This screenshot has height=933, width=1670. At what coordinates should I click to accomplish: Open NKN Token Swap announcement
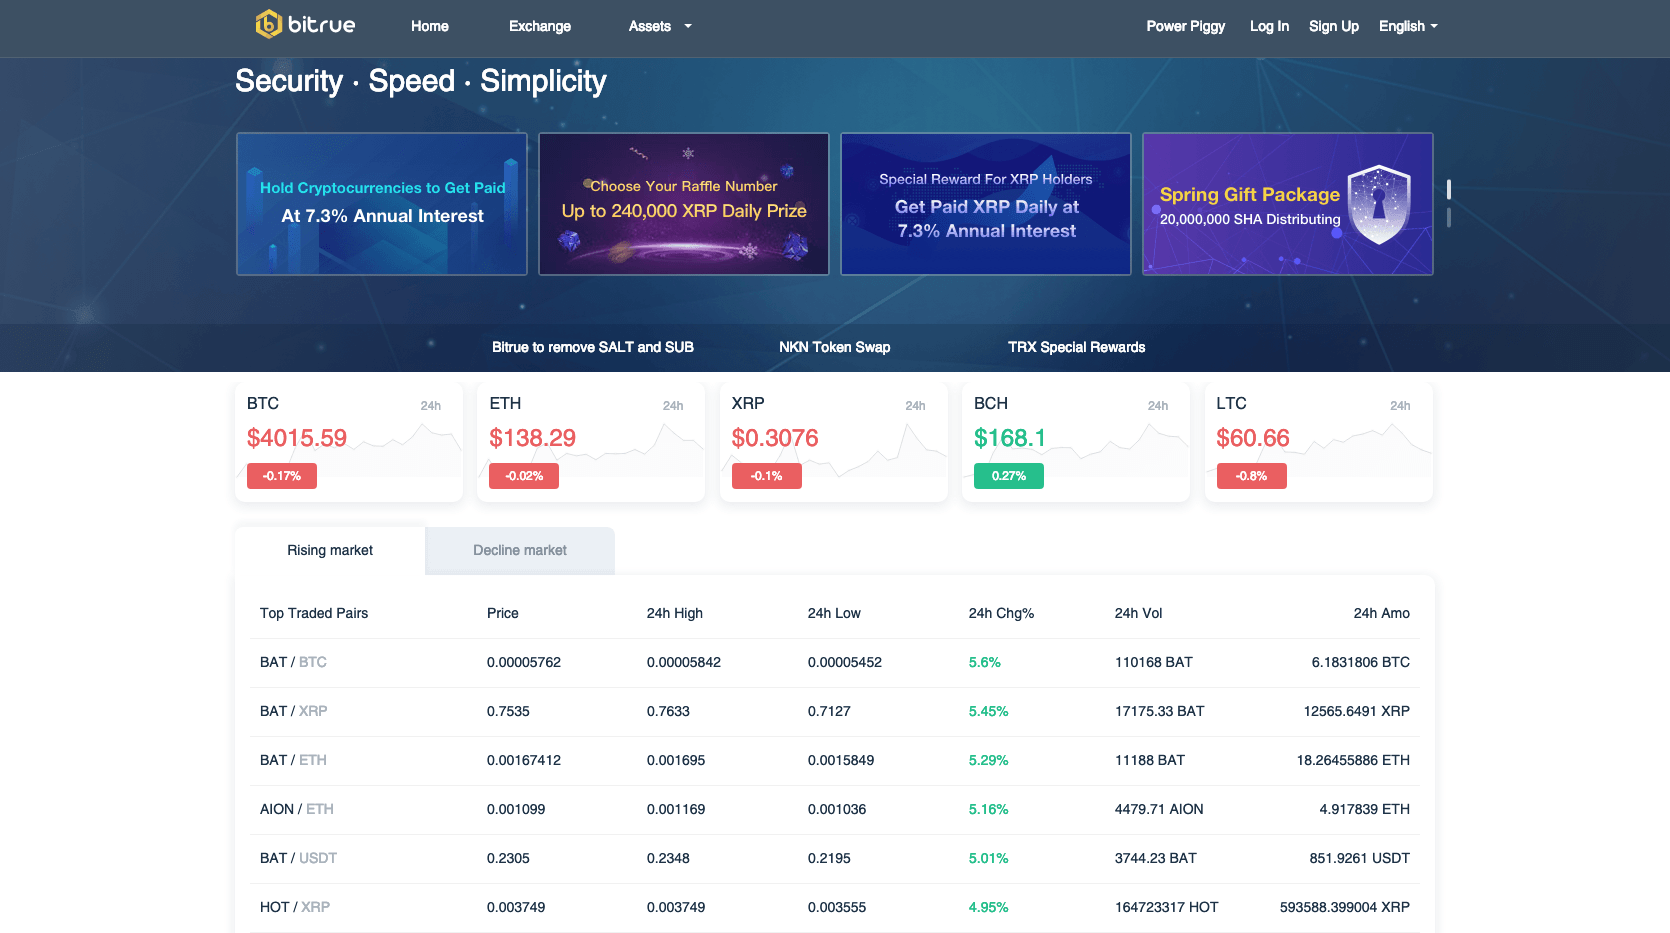pyautogui.click(x=835, y=347)
